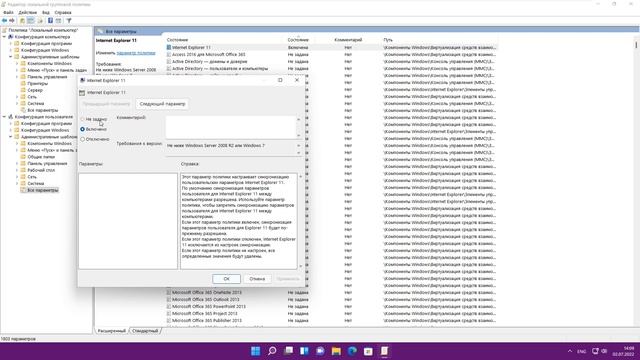Open the Chat taskbar icon
640x360 pixels.
(x=320, y=351)
